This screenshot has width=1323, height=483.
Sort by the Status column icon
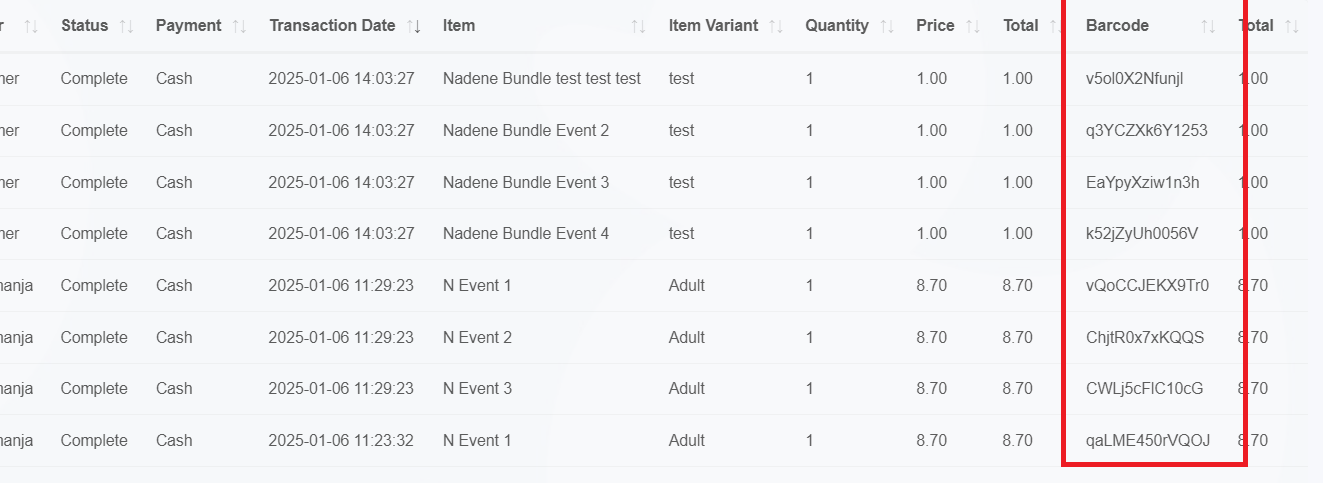(126, 26)
